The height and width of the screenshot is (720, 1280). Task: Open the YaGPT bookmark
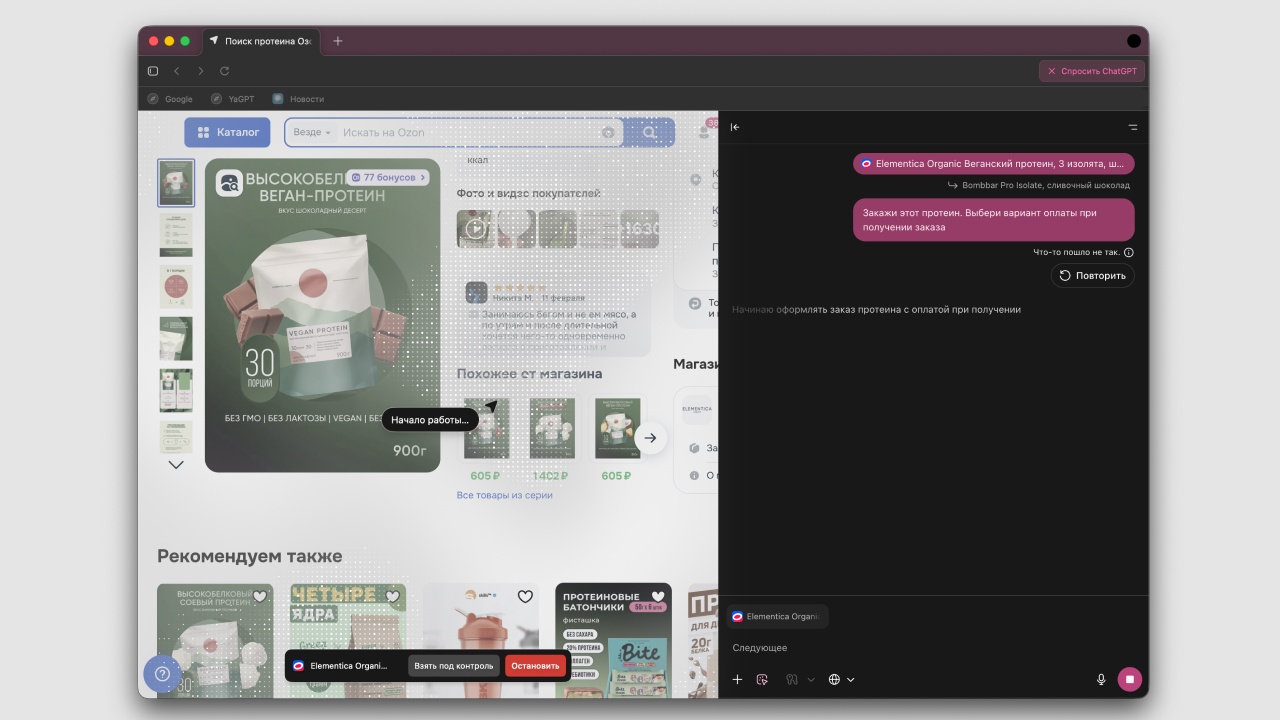[x=233, y=99]
